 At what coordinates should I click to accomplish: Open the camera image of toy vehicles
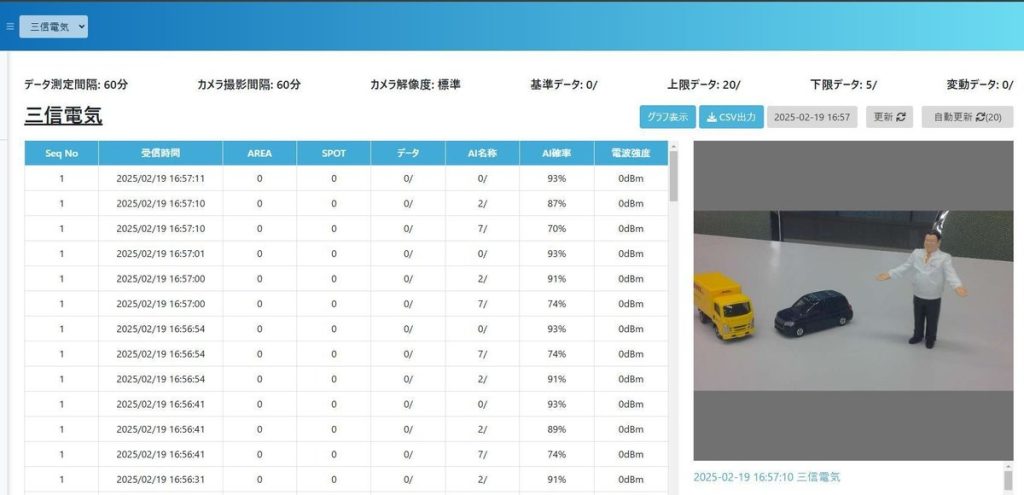point(853,300)
